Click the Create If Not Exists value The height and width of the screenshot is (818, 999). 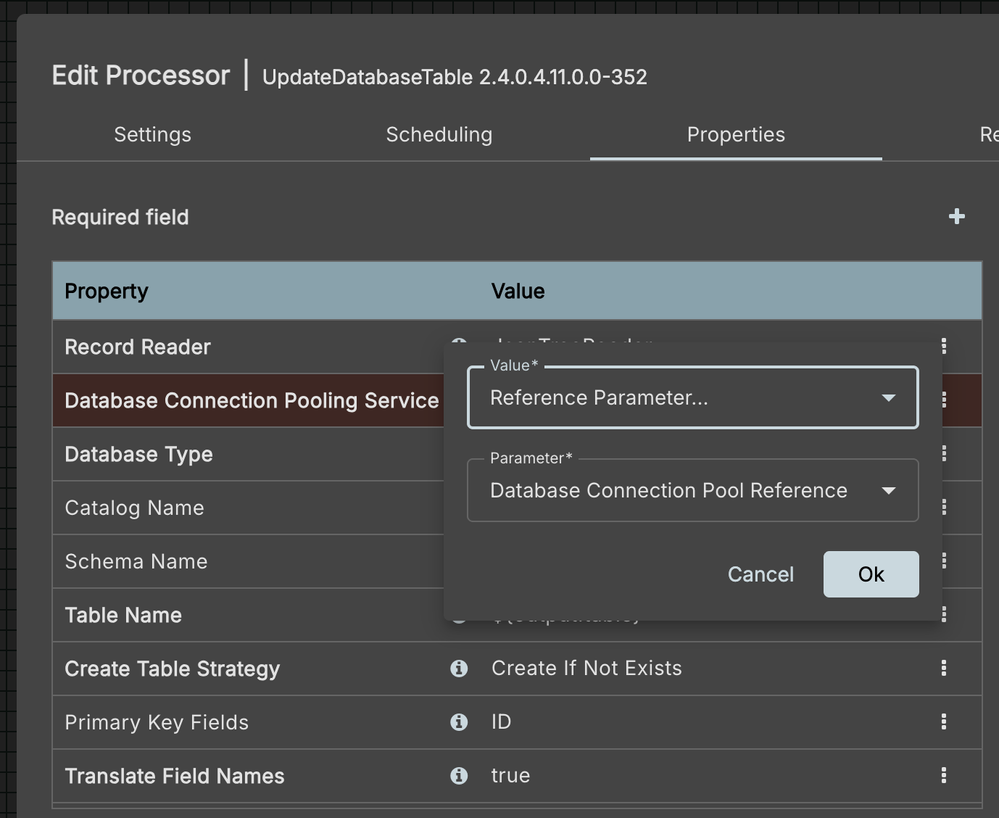(x=586, y=668)
